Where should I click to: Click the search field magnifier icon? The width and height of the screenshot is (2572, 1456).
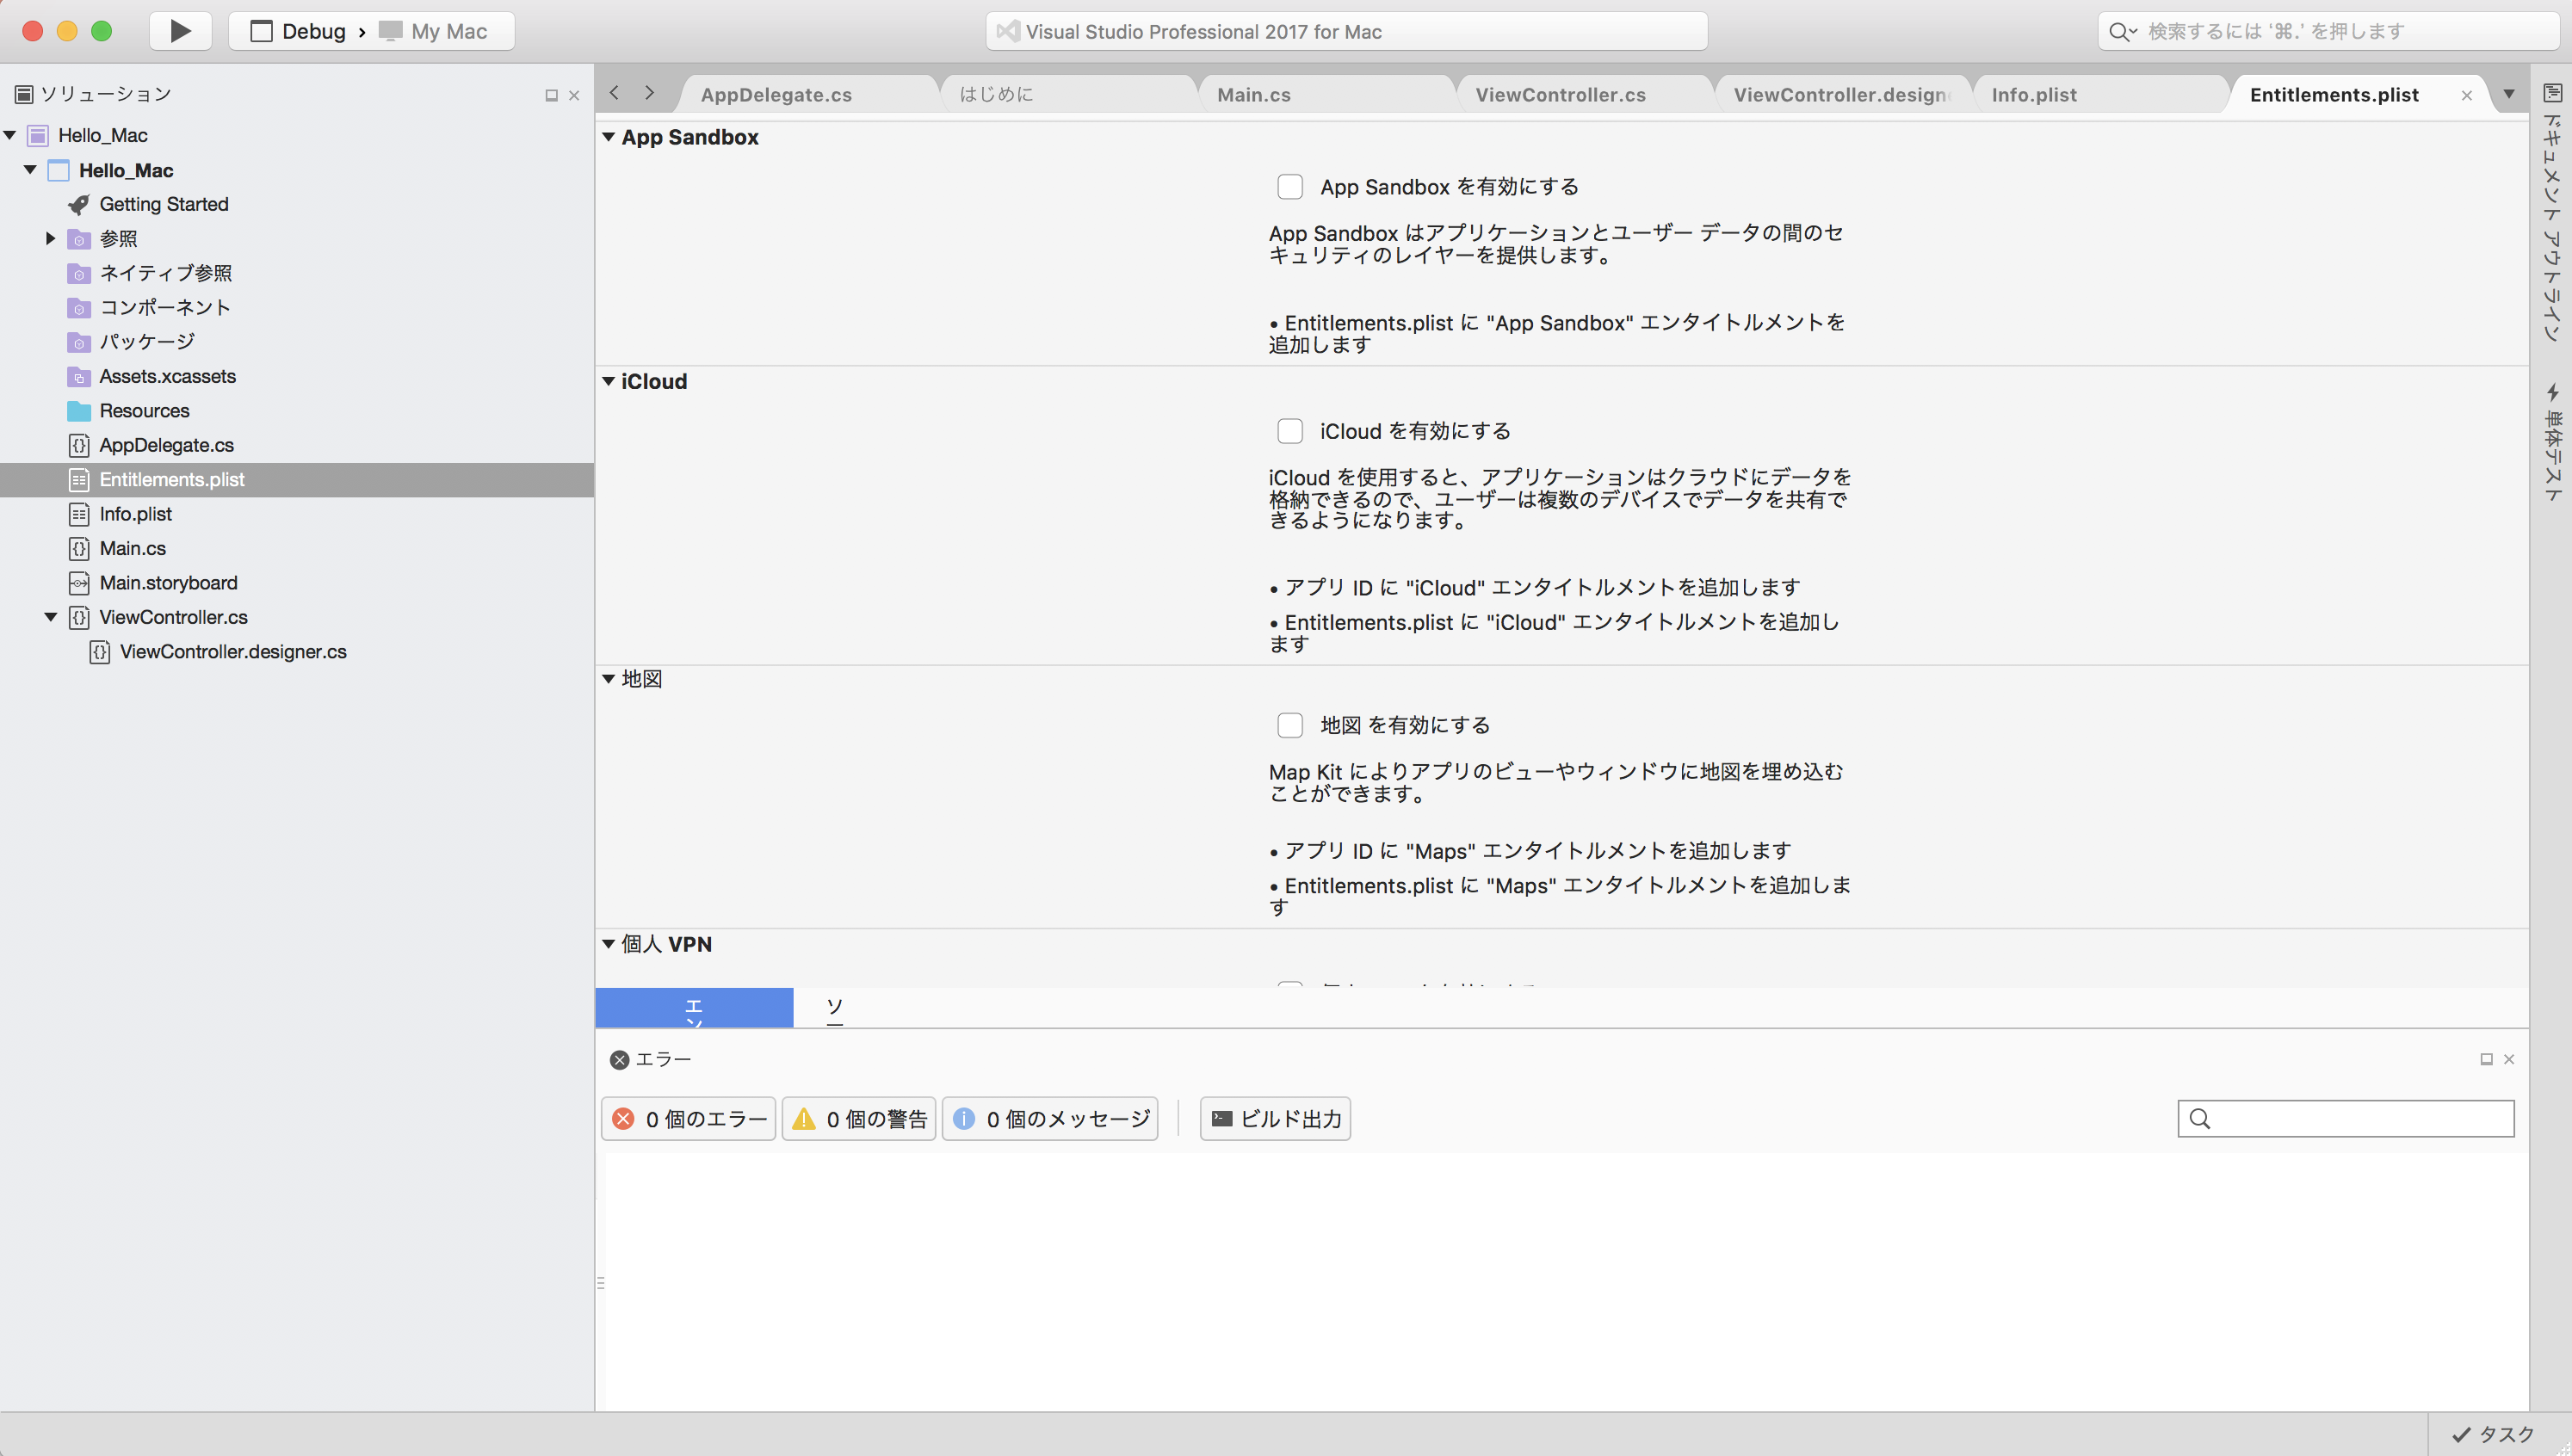tap(2120, 31)
